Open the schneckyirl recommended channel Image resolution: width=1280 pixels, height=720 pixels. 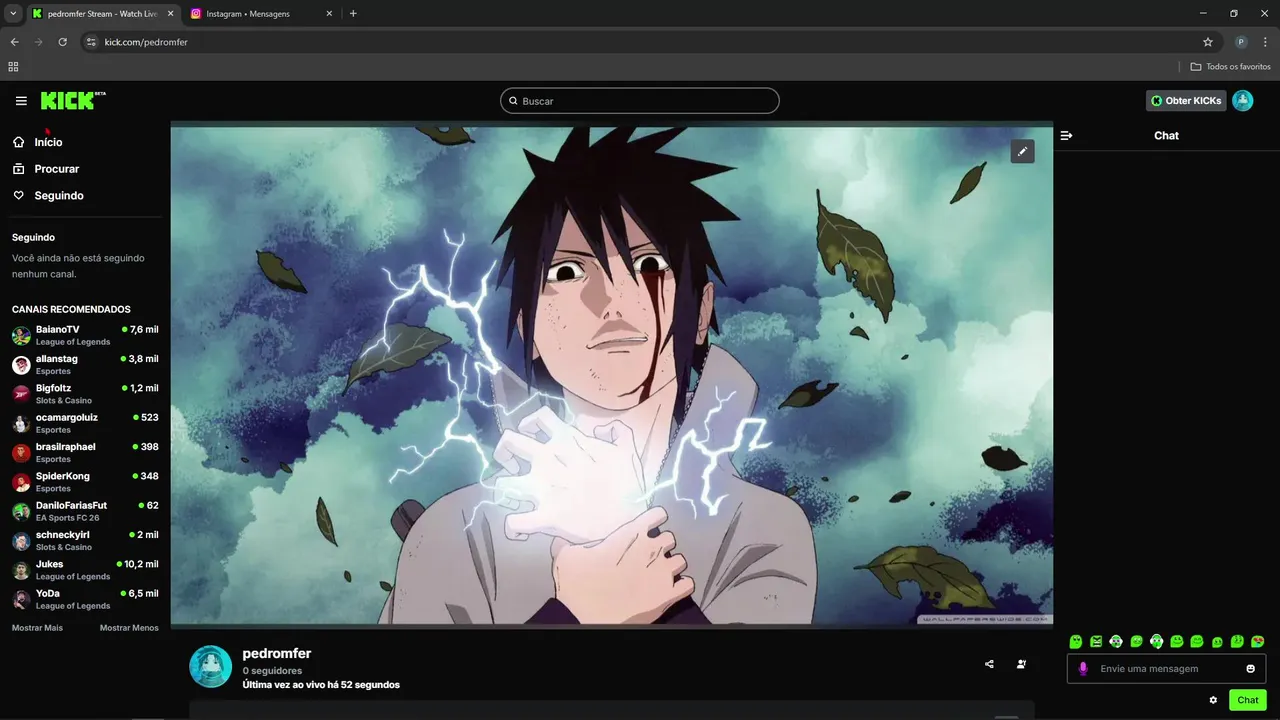point(85,541)
